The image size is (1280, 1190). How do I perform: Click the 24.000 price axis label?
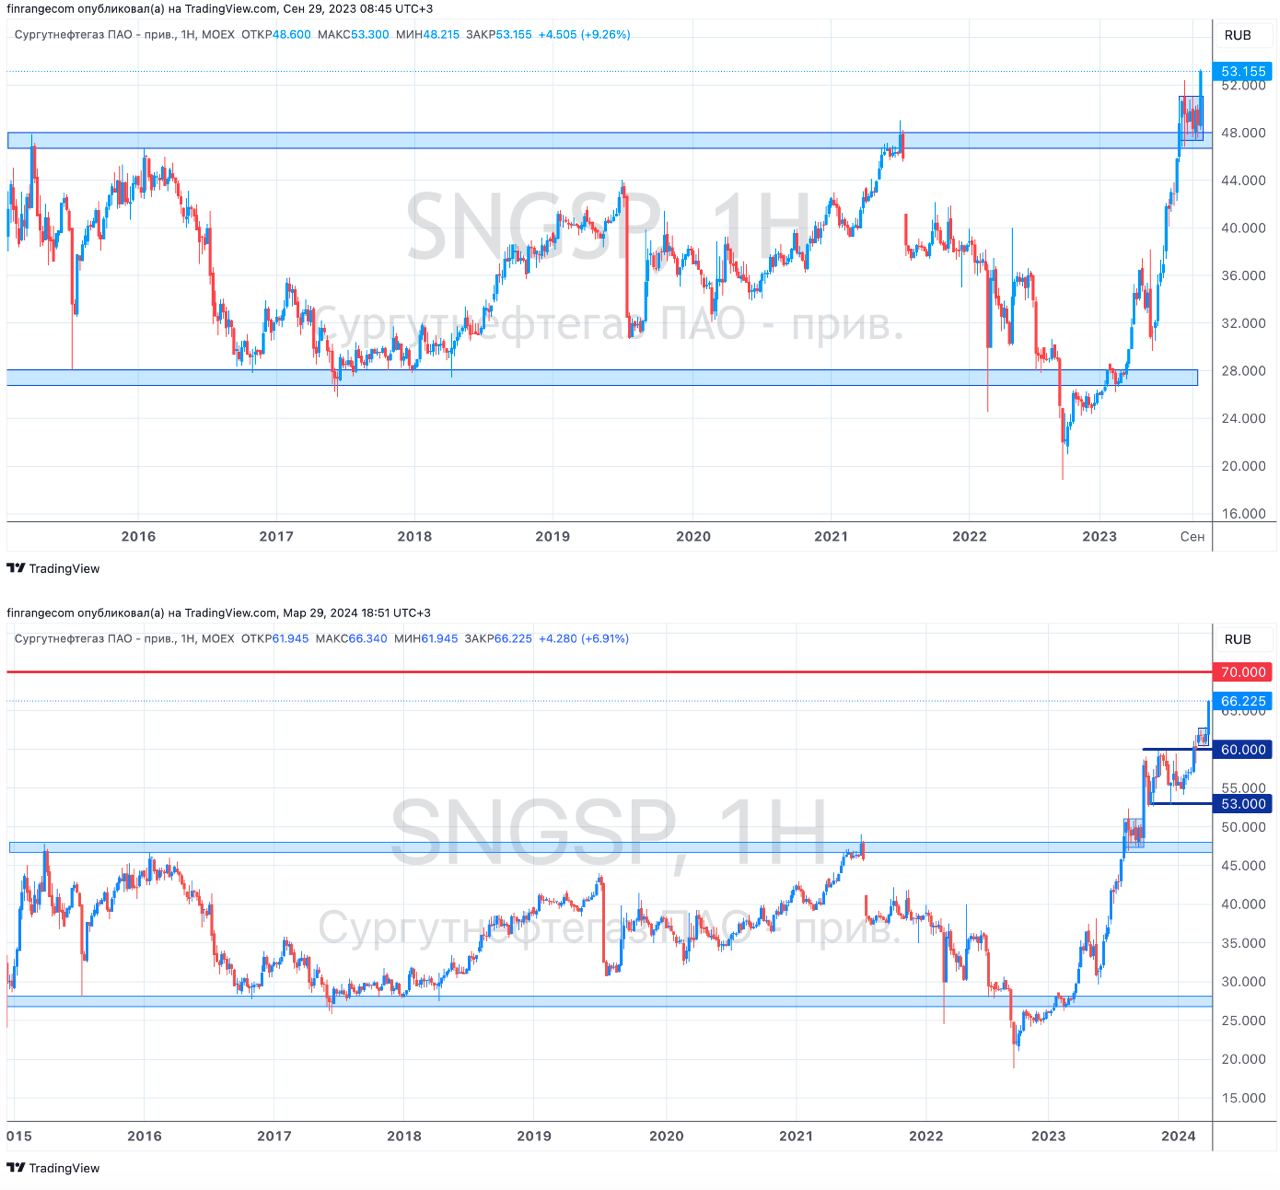[x=1243, y=418]
